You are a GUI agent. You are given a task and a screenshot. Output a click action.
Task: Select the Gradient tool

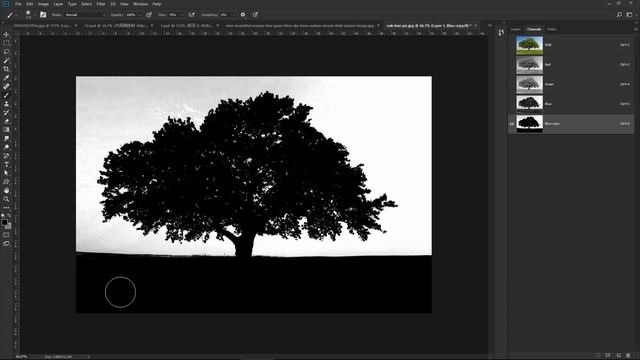6,130
